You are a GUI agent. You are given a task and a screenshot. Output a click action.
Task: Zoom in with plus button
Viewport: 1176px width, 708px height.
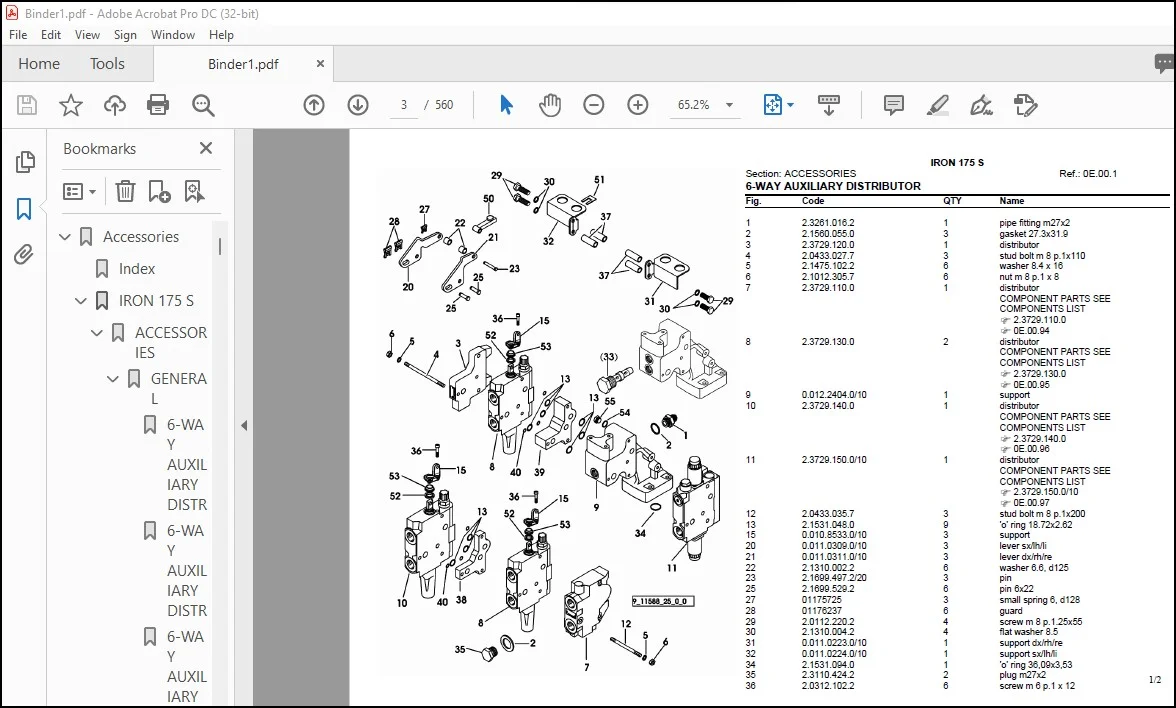pos(638,105)
